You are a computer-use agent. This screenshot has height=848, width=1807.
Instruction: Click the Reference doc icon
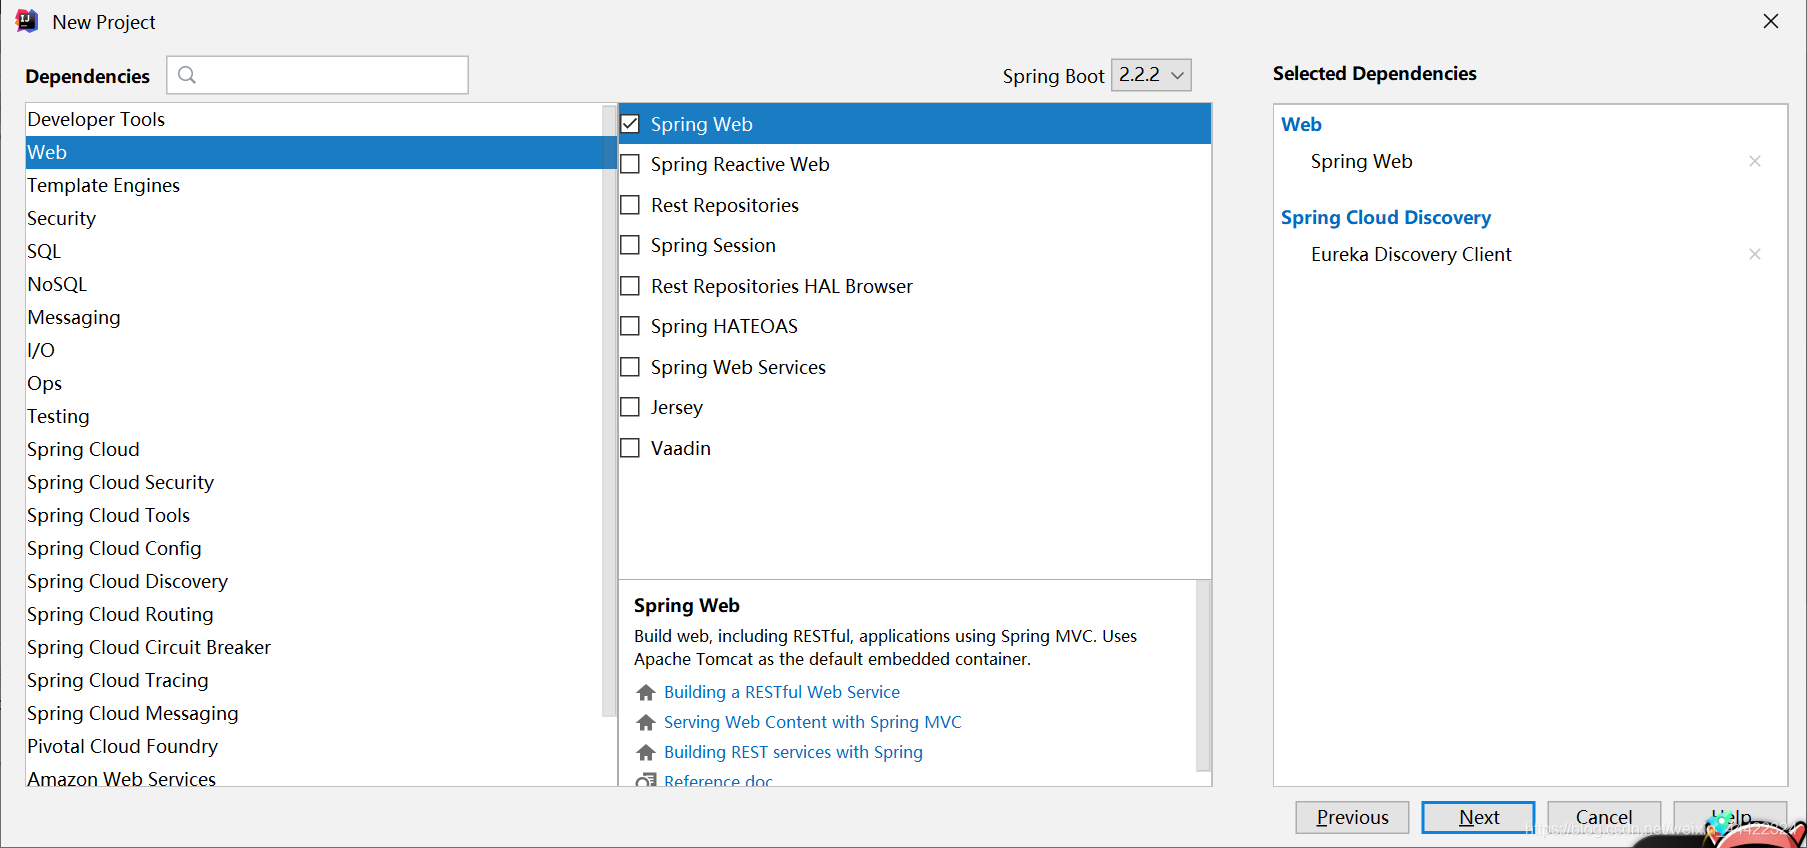tap(646, 780)
